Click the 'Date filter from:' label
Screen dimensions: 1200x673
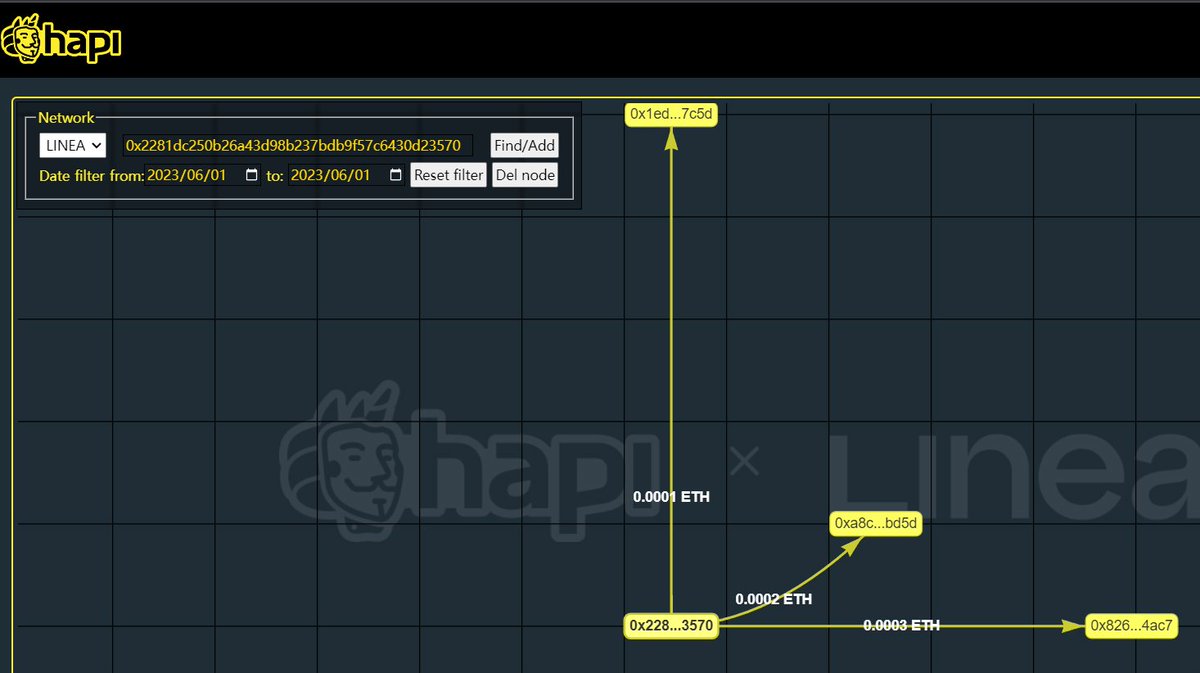coord(91,176)
